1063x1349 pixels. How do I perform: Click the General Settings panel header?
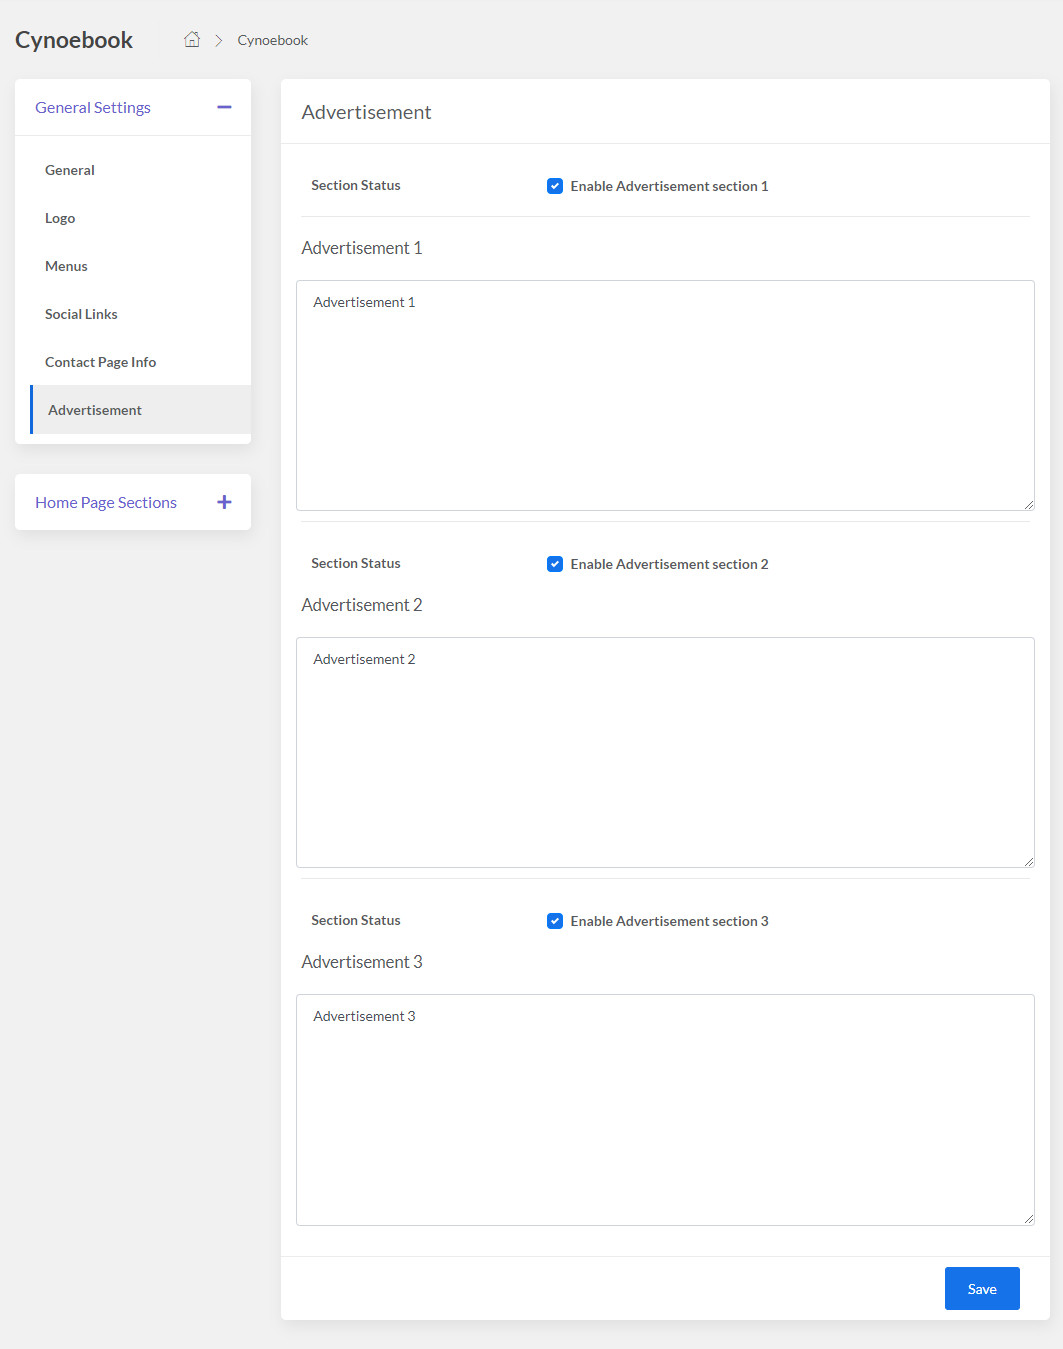[93, 107]
